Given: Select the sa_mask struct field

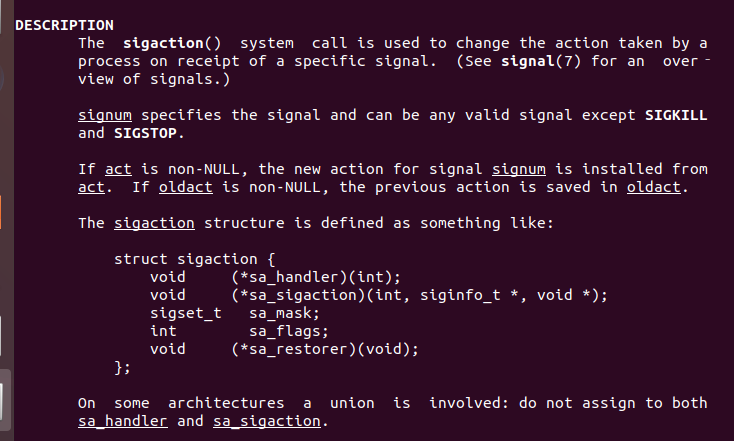Looking at the screenshot, I should click(x=285, y=313).
